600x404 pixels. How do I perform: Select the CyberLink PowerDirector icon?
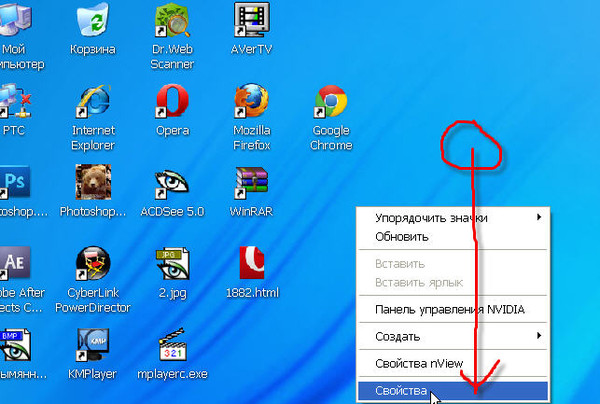pos(93,264)
